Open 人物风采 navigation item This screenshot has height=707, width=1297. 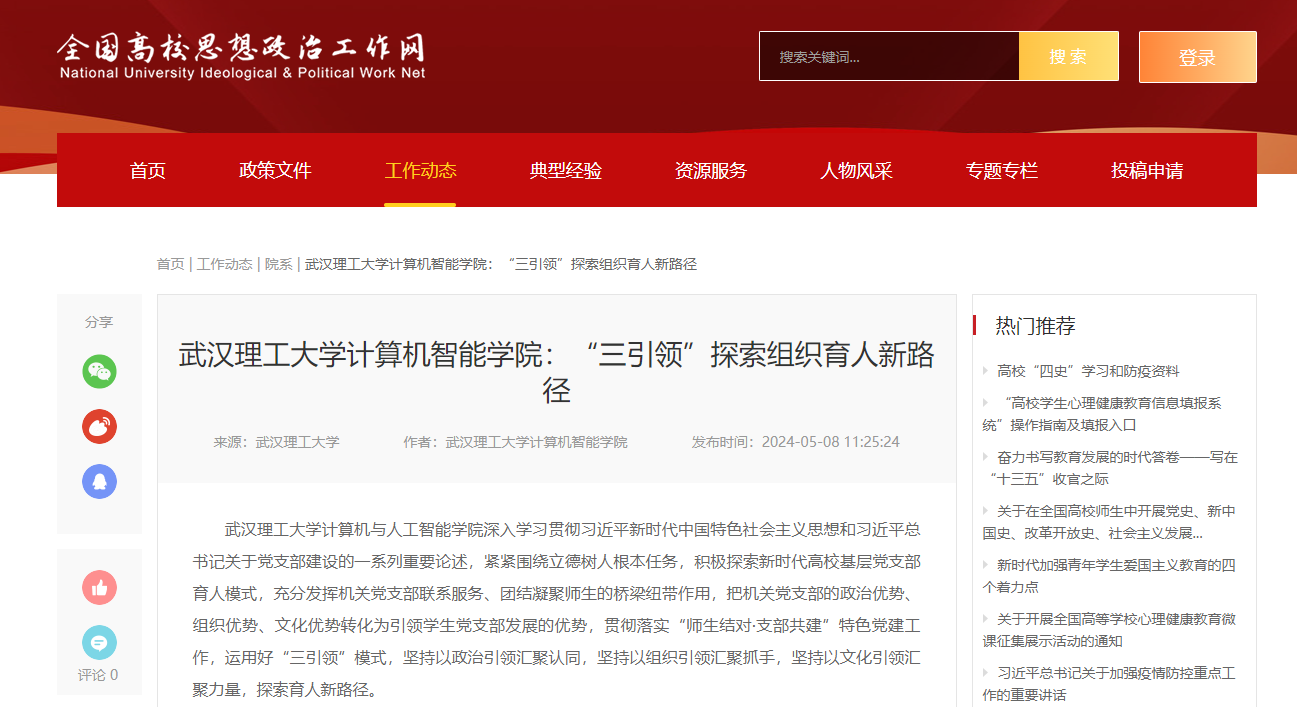pyautogui.click(x=856, y=171)
